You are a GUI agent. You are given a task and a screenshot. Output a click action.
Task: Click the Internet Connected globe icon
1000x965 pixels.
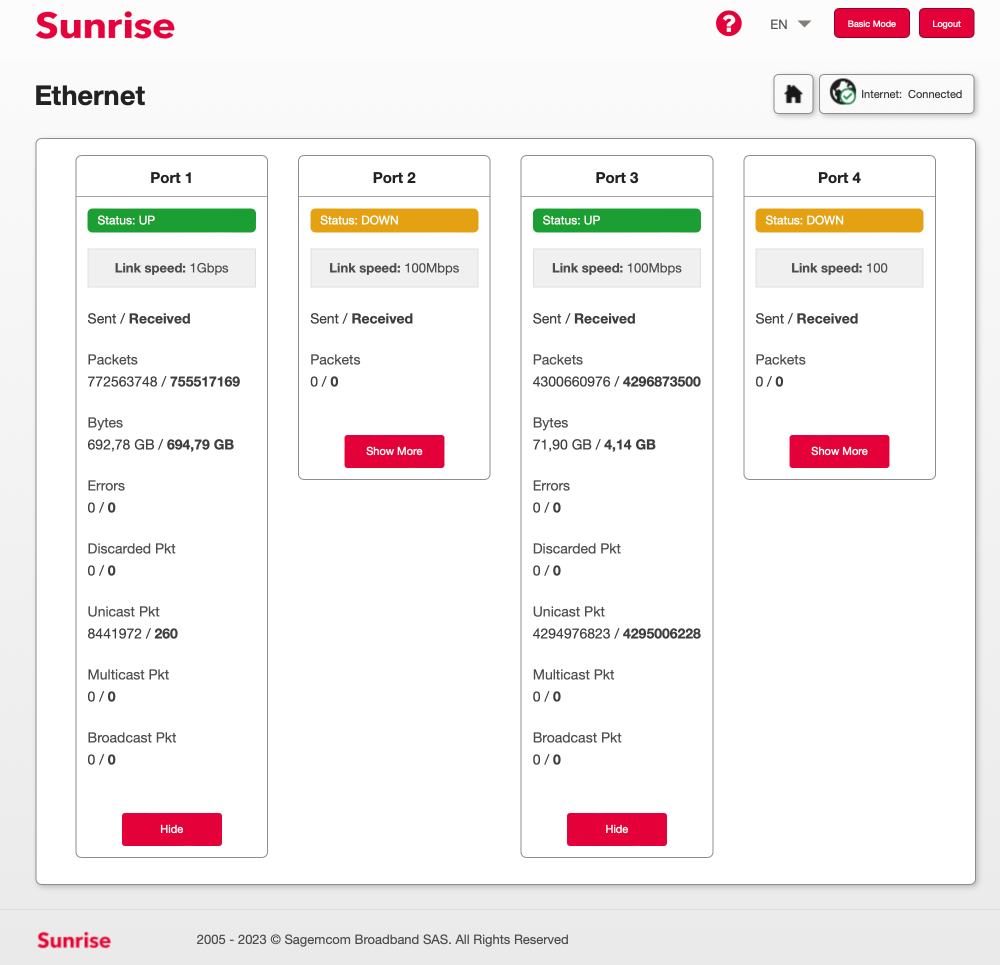(843, 93)
